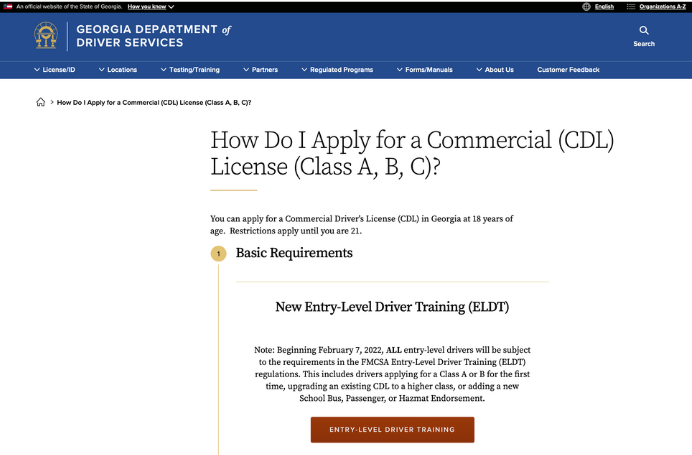Click the Georgia flag icon
The image size is (692, 455).
point(8,6)
